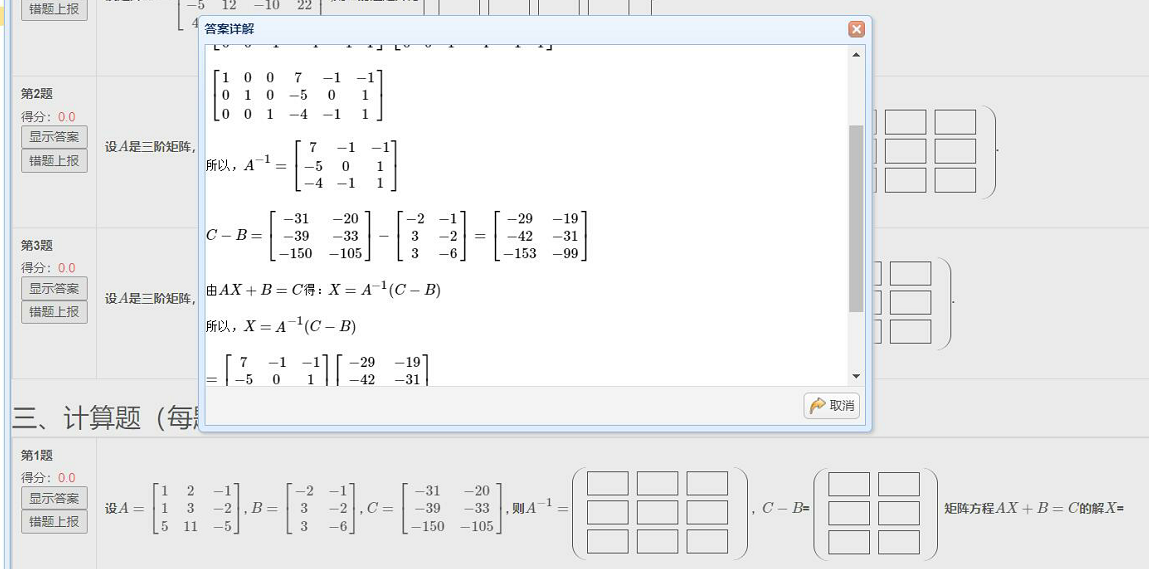Click the 得分: 0.0 score under 第3题
Image resolution: width=1149 pixels, height=569 pixels.
click(48, 268)
